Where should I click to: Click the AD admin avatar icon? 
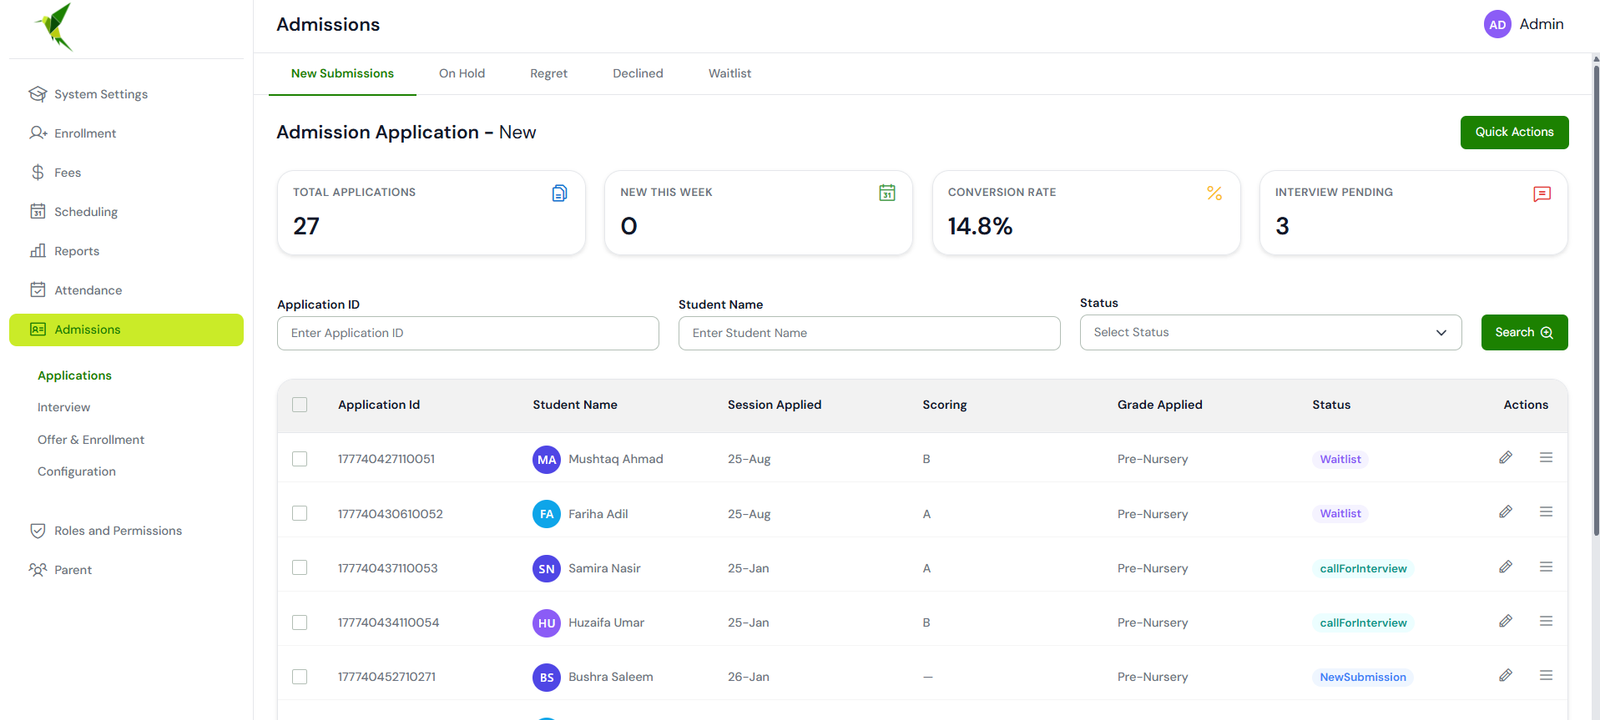(1497, 25)
